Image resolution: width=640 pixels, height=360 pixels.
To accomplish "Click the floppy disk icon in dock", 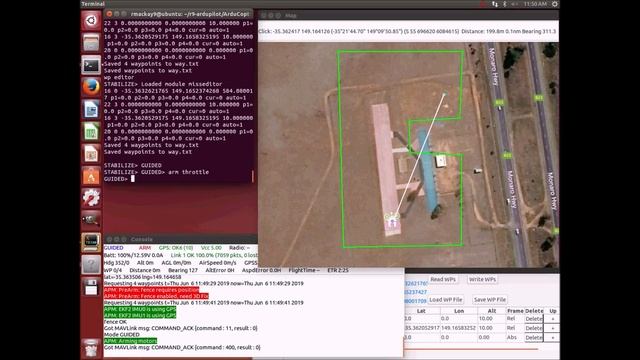I will click(x=91, y=287).
